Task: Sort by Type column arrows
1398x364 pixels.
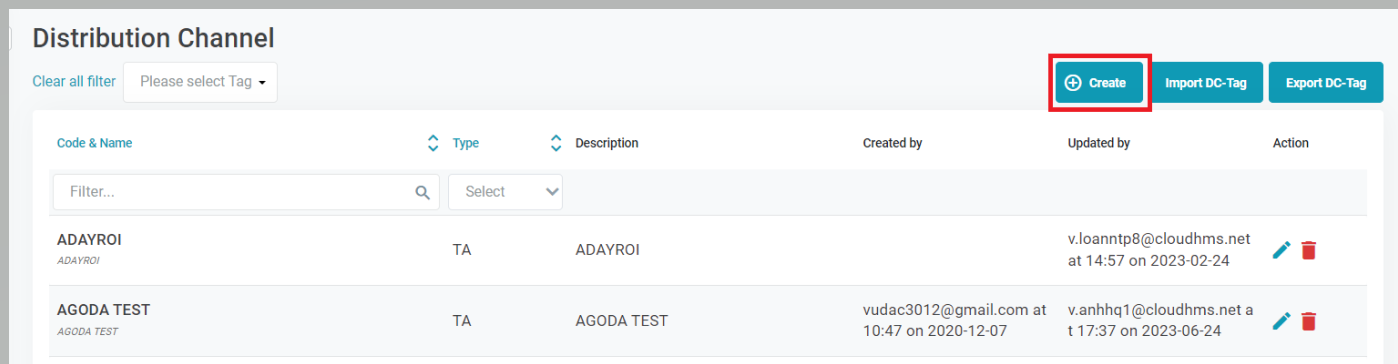Action: tap(556, 143)
